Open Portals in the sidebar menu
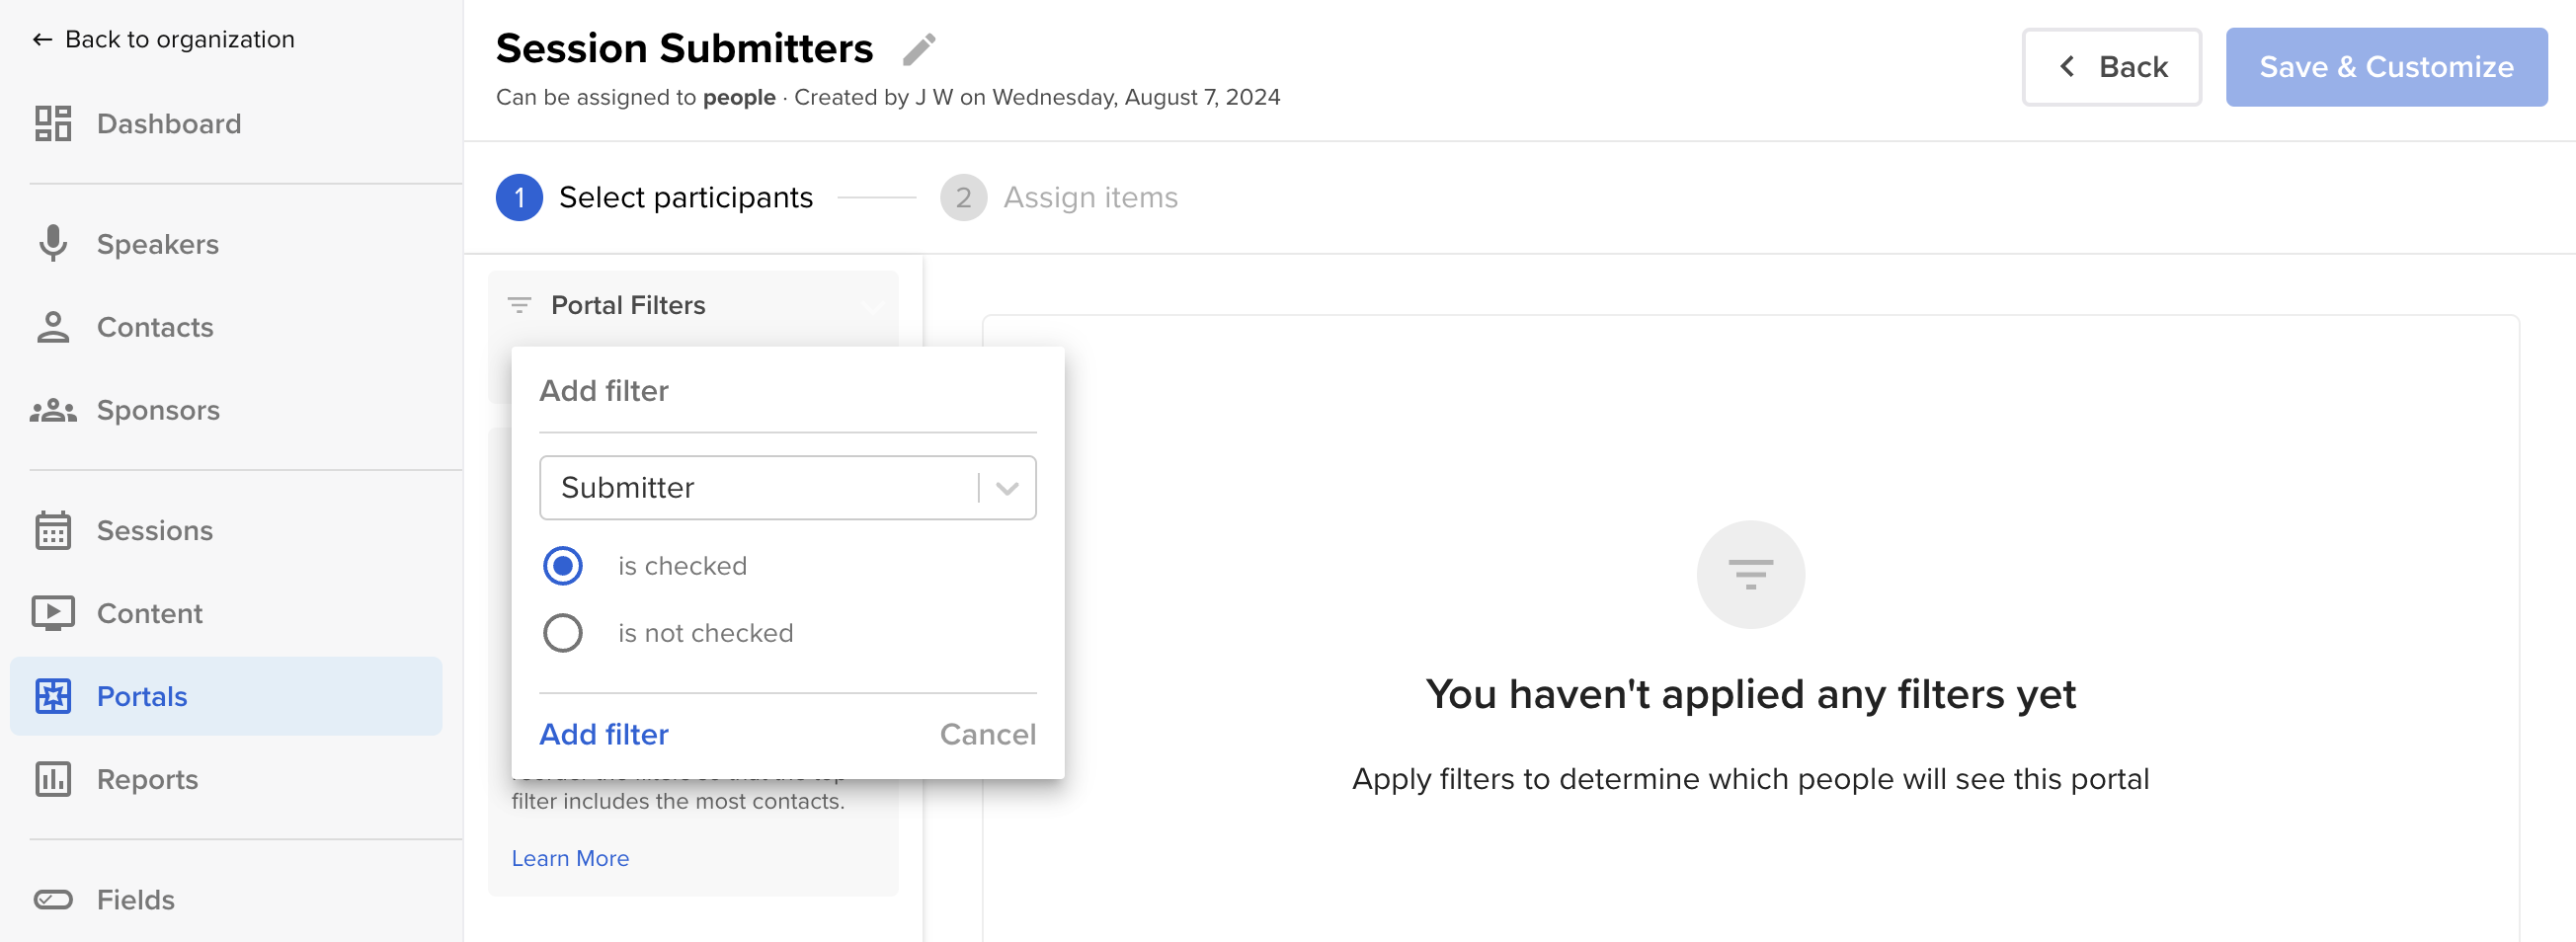 (x=226, y=696)
